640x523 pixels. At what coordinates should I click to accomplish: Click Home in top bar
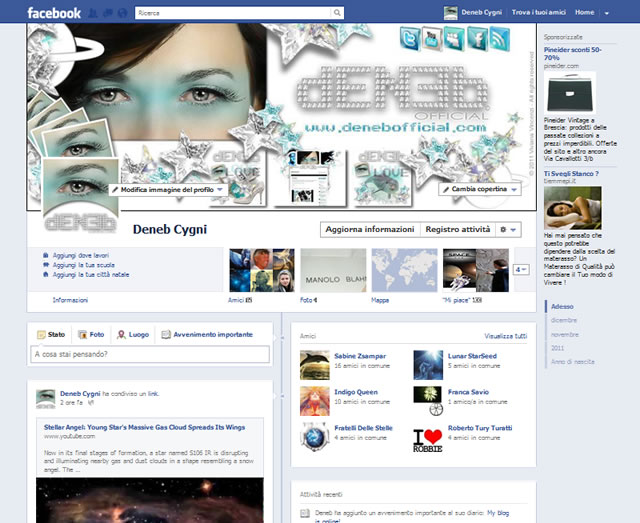point(584,13)
